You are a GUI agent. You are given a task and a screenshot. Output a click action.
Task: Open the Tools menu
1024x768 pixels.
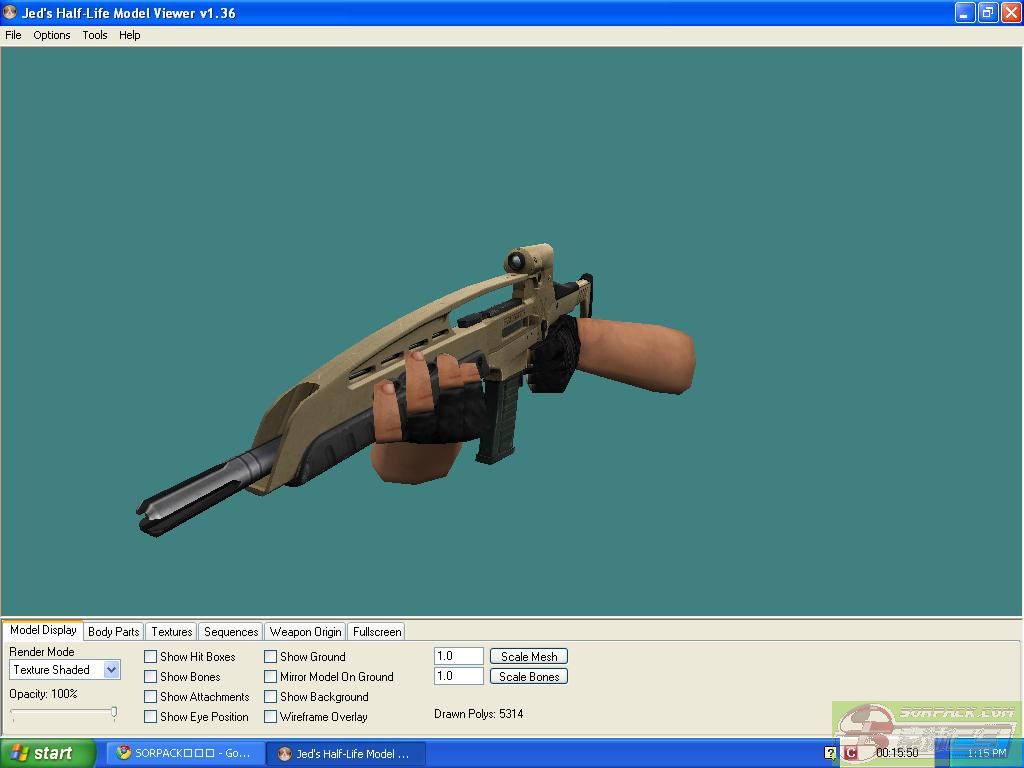click(x=95, y=35)
